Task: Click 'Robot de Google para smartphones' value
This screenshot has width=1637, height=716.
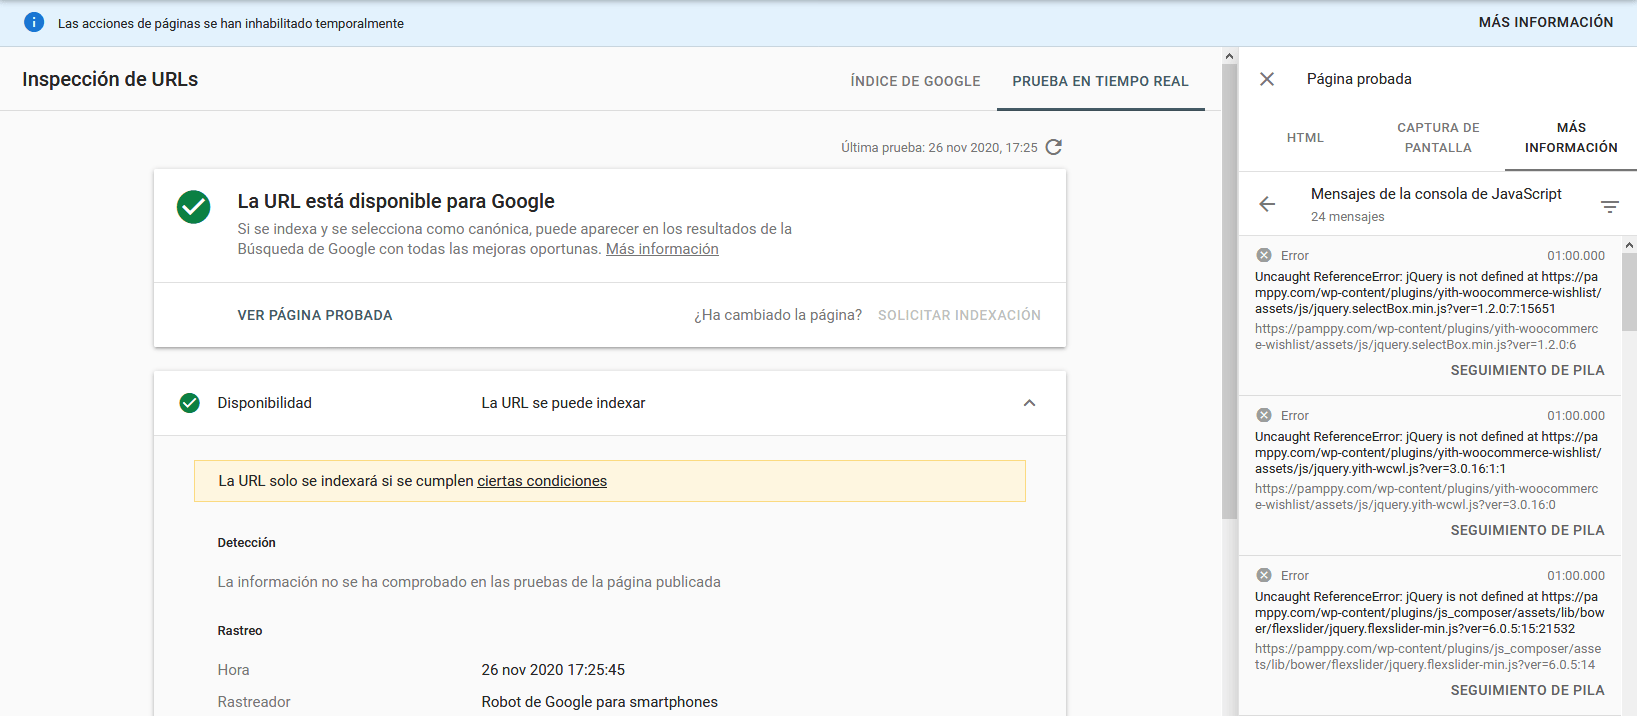Action: [599, 702]
